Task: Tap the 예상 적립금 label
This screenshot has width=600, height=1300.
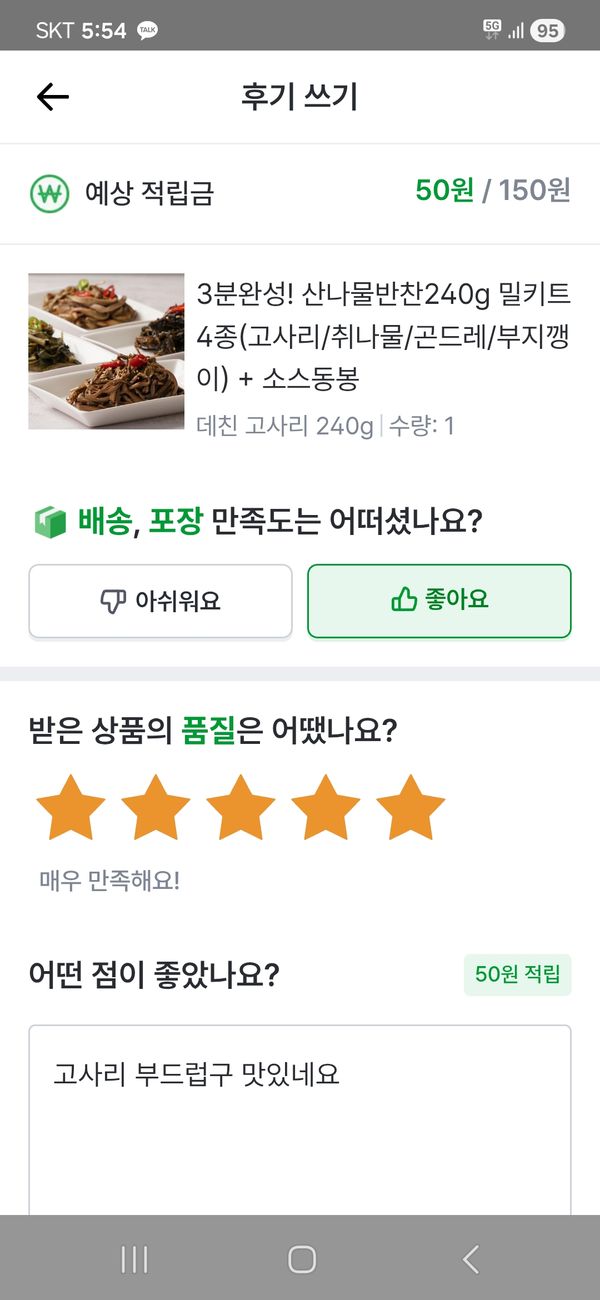Action: pos(149,193)
